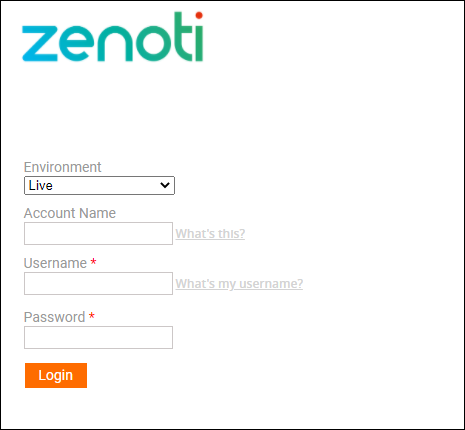Open the "What's my username?" link
Screen dimensions: 465x430
point(239,284)
